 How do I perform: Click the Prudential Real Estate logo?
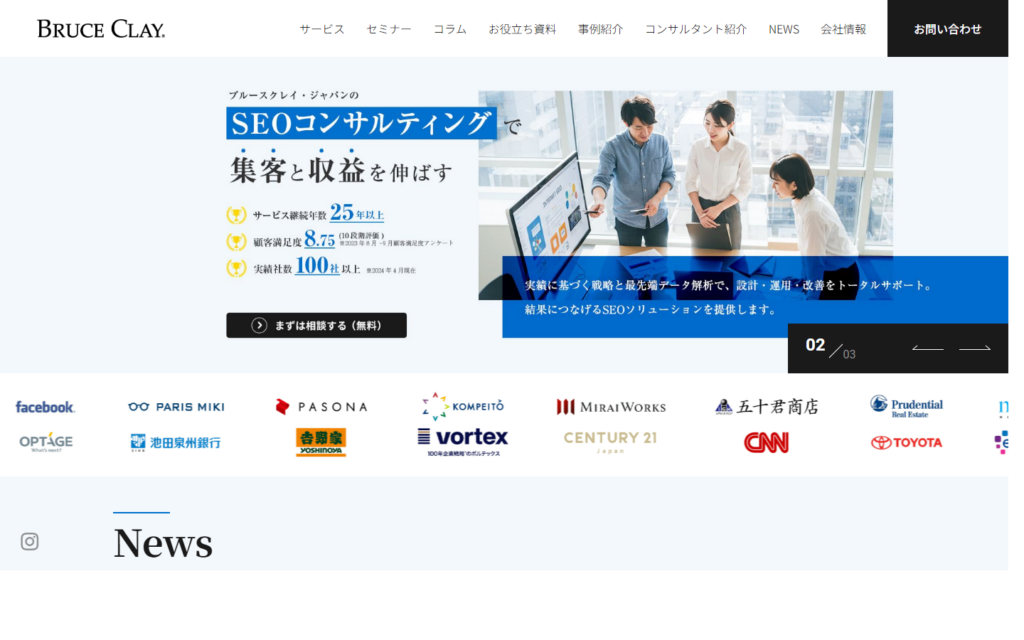click(x=906, y=406)
